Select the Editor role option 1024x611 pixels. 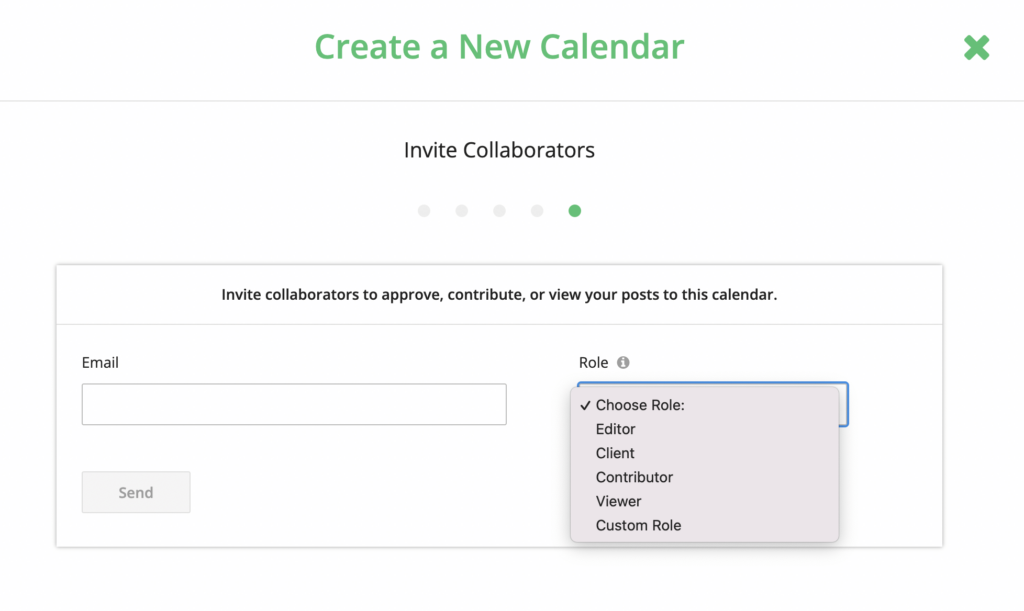[615, 429]
